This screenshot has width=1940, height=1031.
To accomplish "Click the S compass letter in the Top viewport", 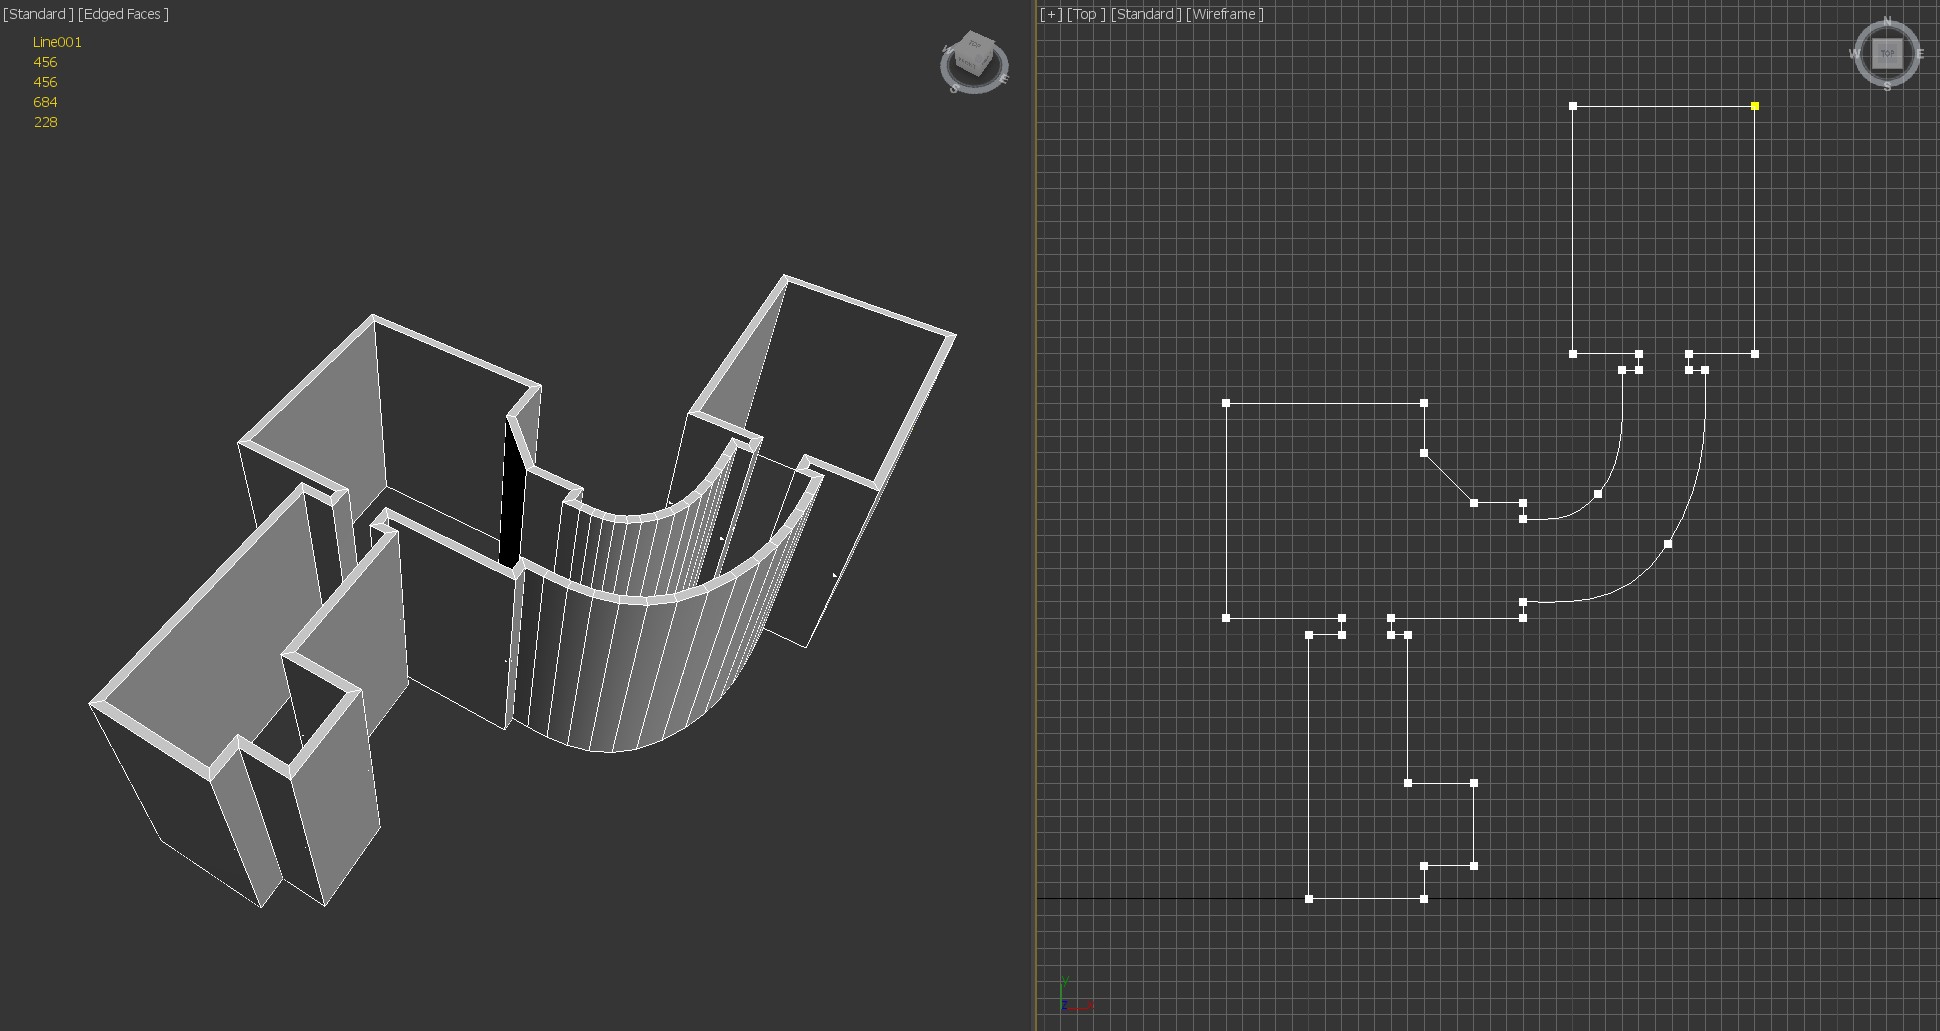I will click(x=1887, y=87).
